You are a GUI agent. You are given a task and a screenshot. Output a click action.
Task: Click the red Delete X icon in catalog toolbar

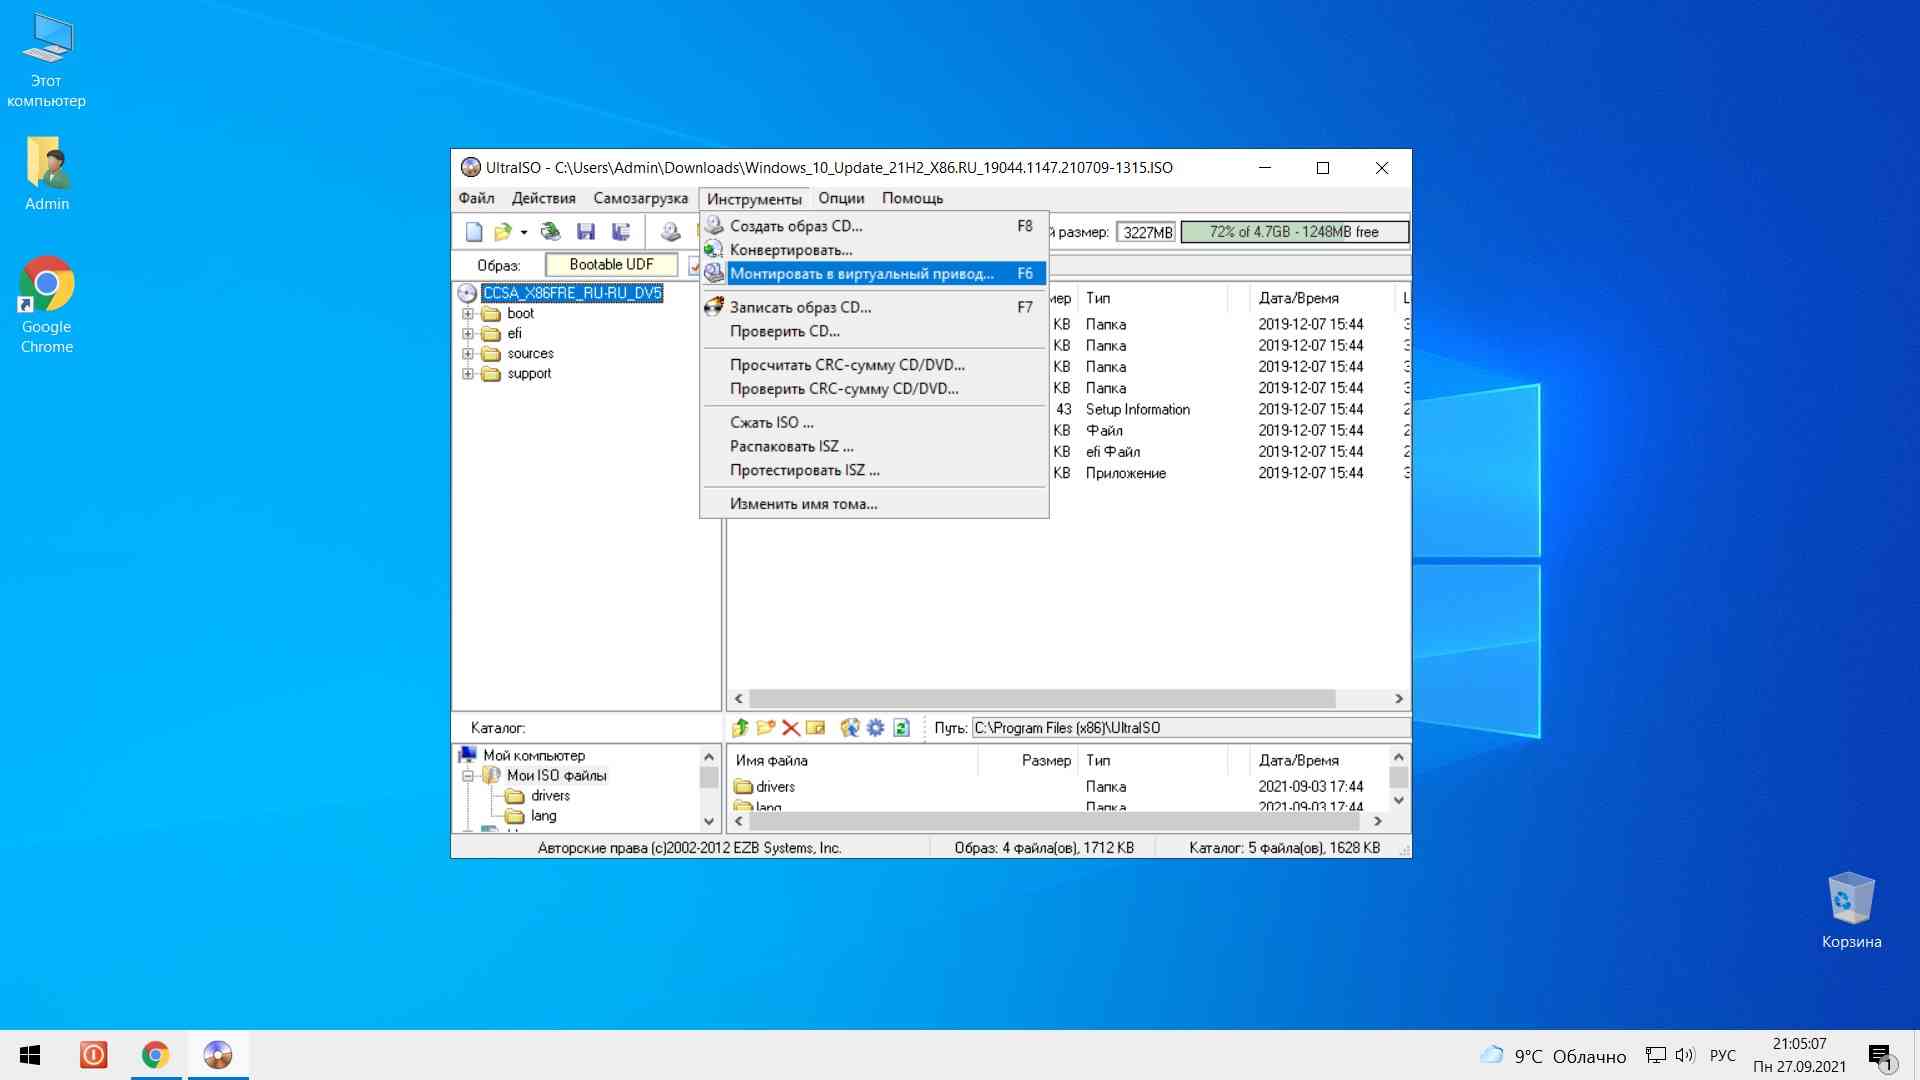coord(790,728)
